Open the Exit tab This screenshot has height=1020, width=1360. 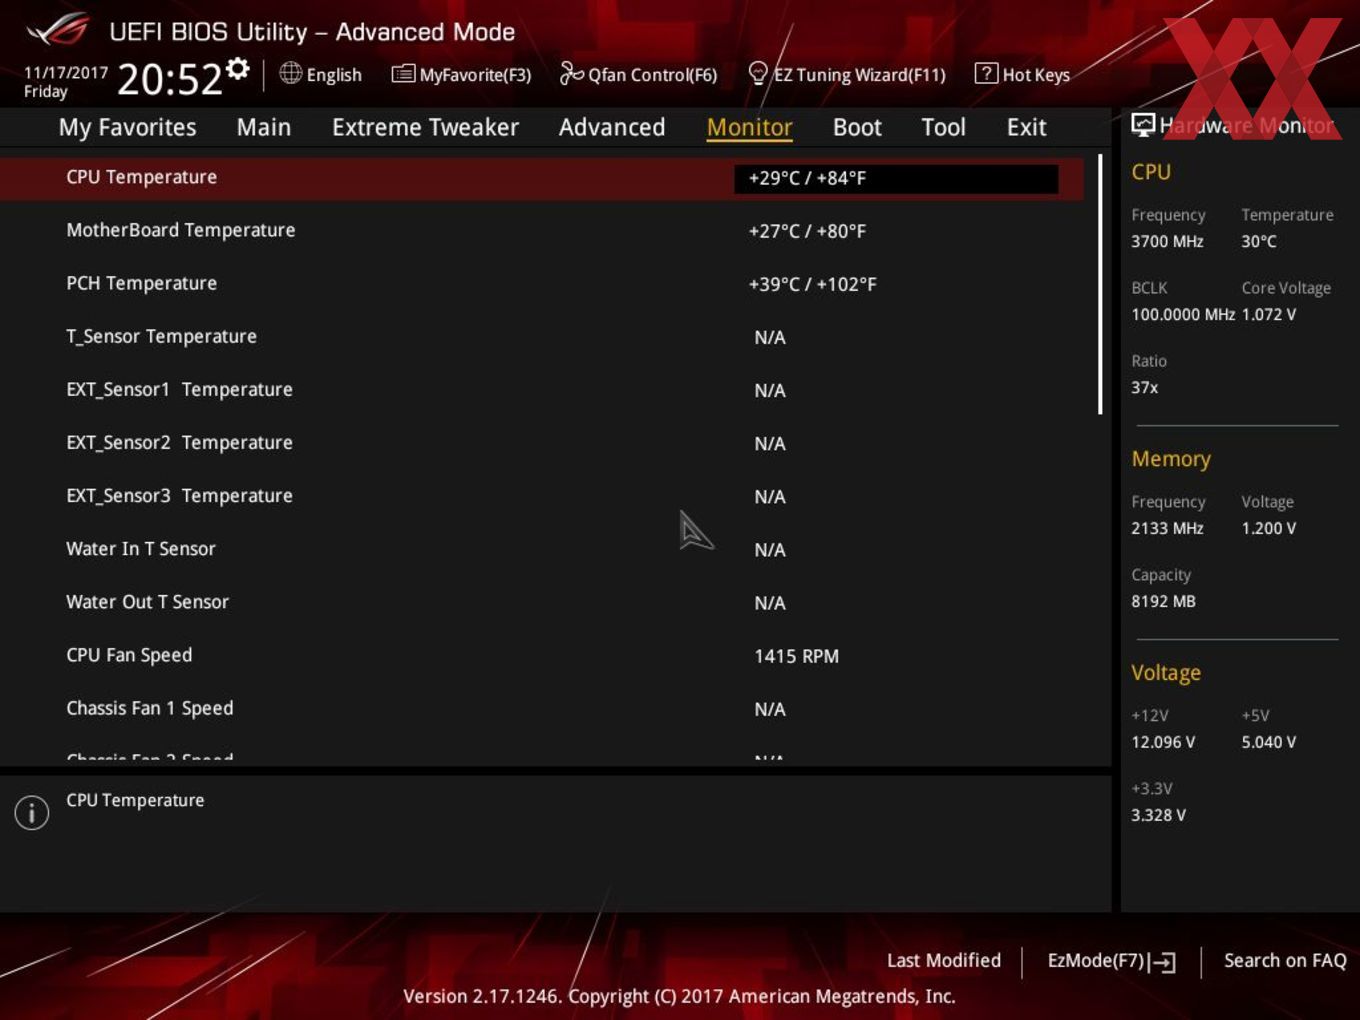click(1026, 127)
